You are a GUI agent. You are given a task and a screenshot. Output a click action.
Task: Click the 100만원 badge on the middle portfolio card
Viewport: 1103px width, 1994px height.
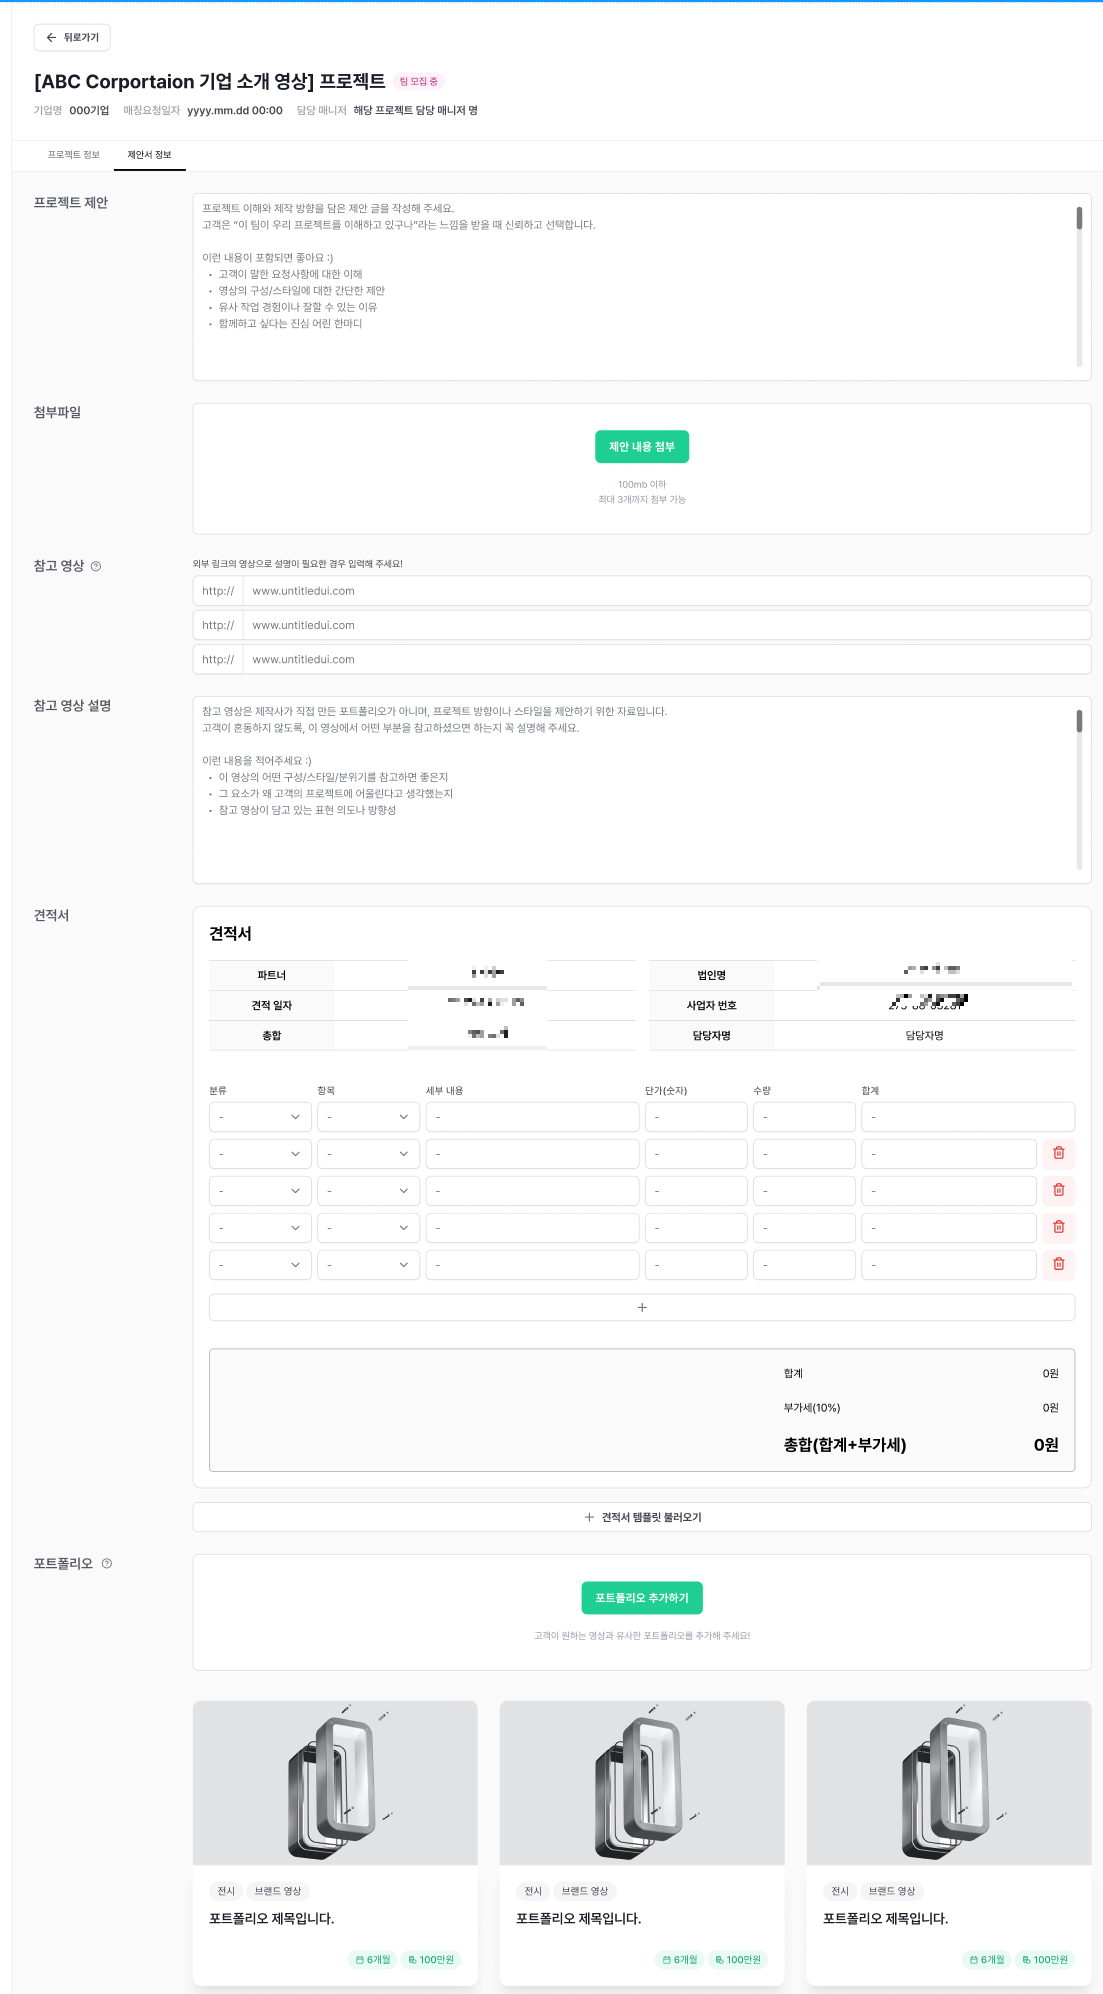click(738, 1960)
